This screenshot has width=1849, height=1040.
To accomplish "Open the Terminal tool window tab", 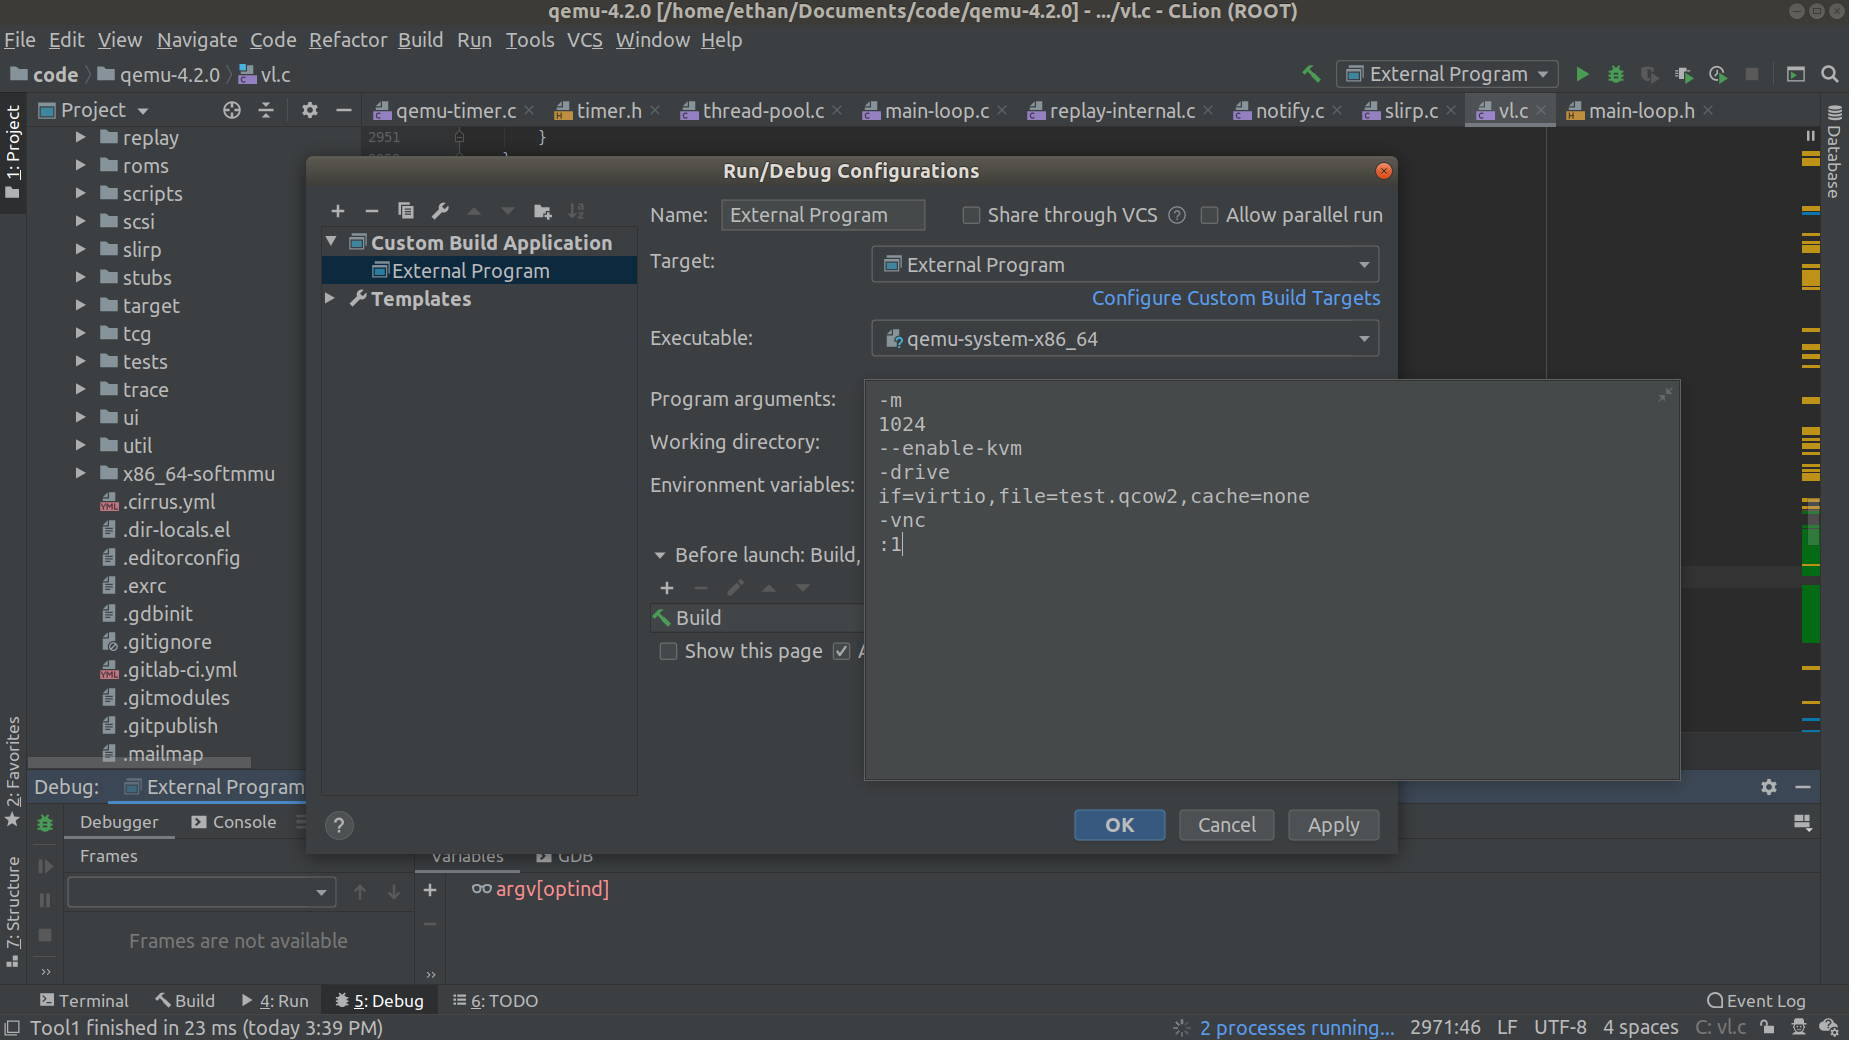I will click(x=84, y=1001).
